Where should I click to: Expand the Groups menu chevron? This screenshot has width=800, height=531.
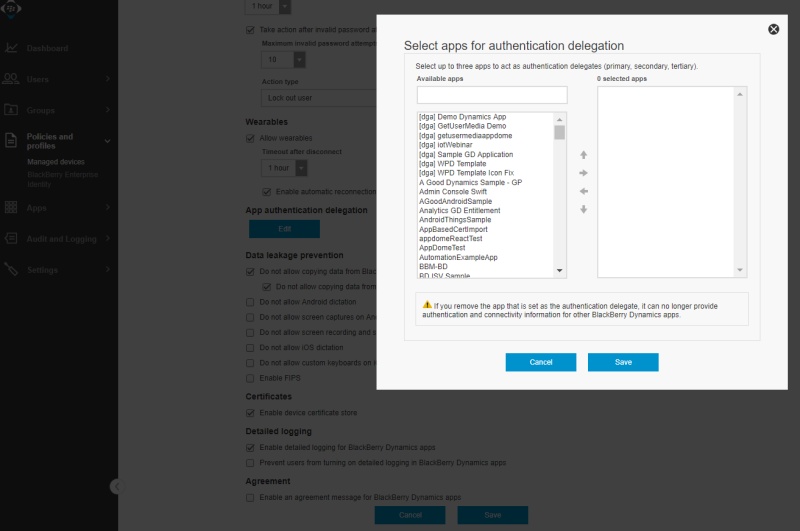click(x=108, y=110)
